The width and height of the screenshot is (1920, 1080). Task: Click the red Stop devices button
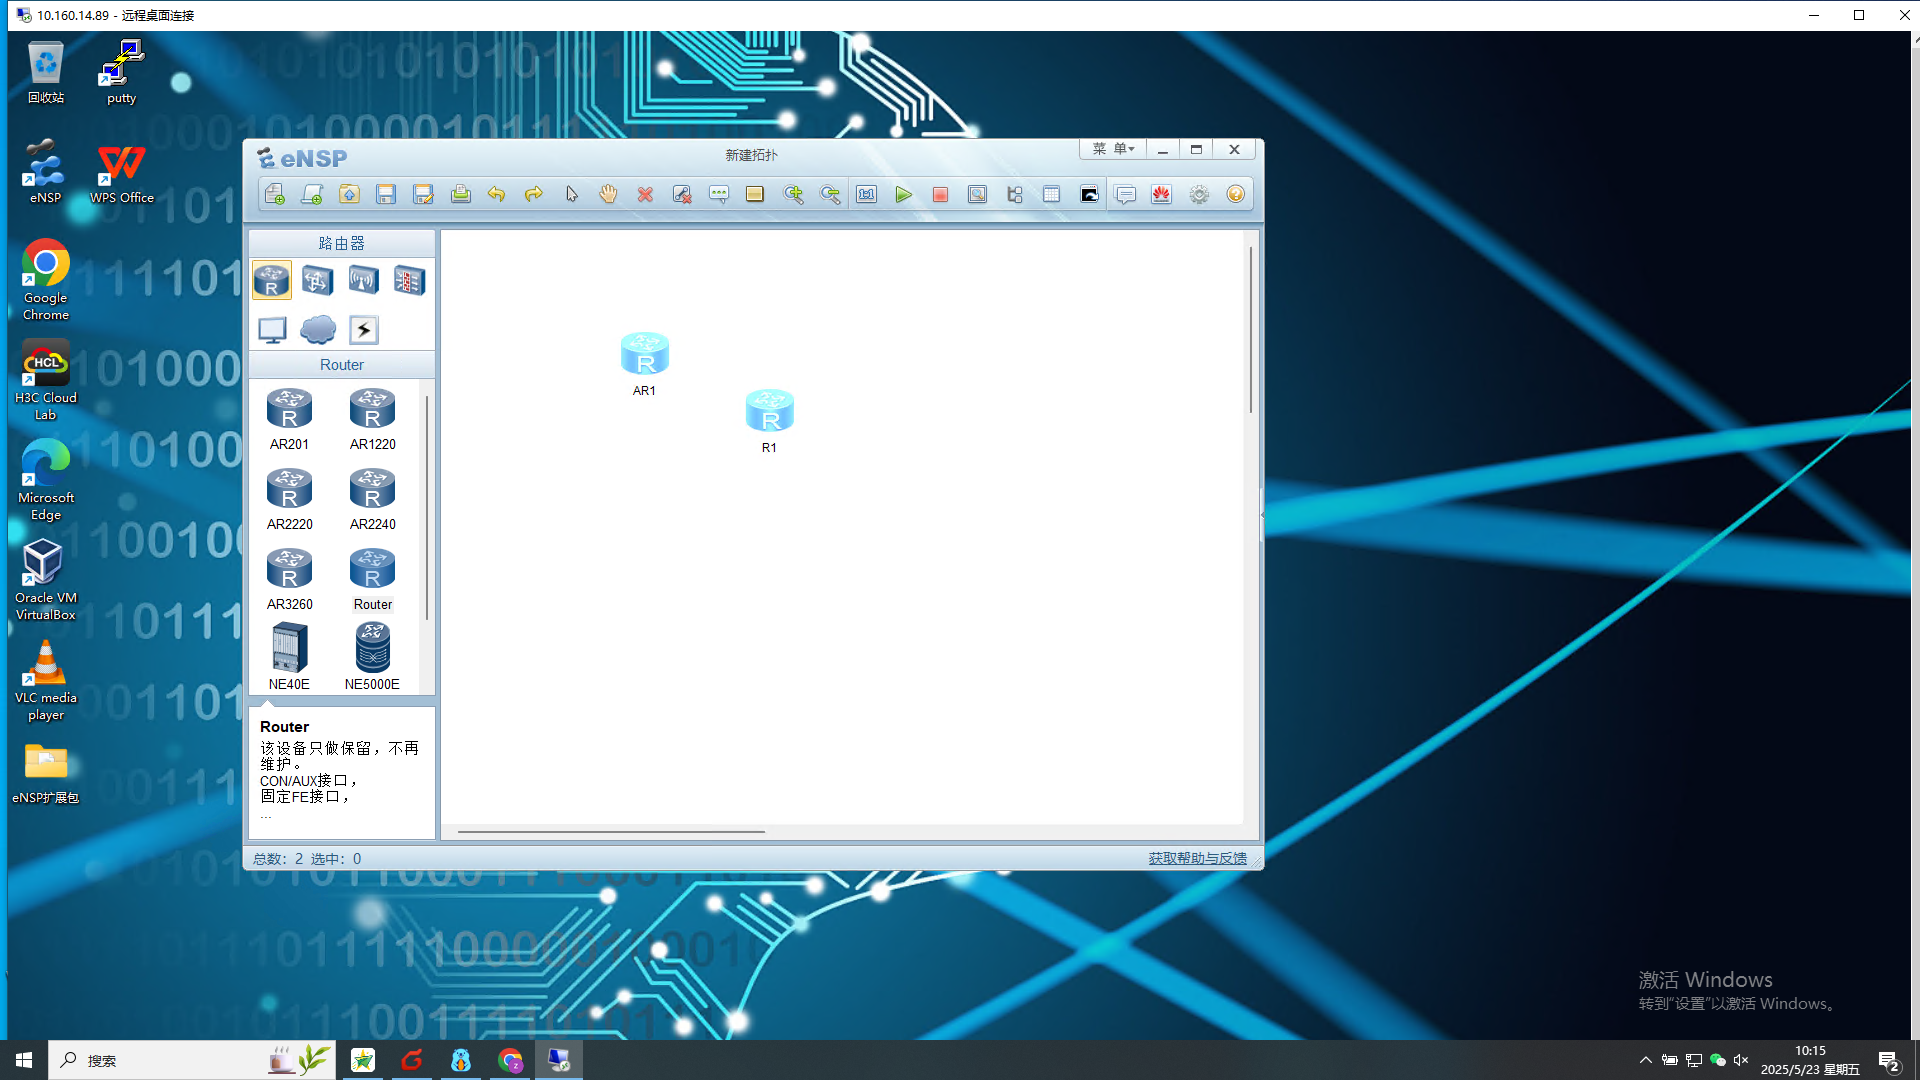(940, 195)
